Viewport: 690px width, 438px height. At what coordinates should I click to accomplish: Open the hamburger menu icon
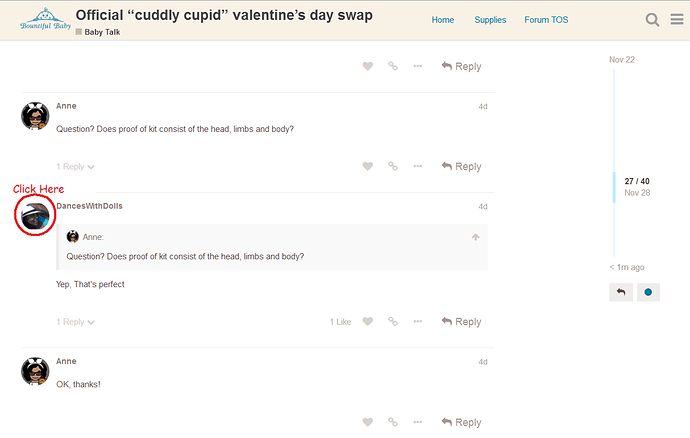pos(677,19)
